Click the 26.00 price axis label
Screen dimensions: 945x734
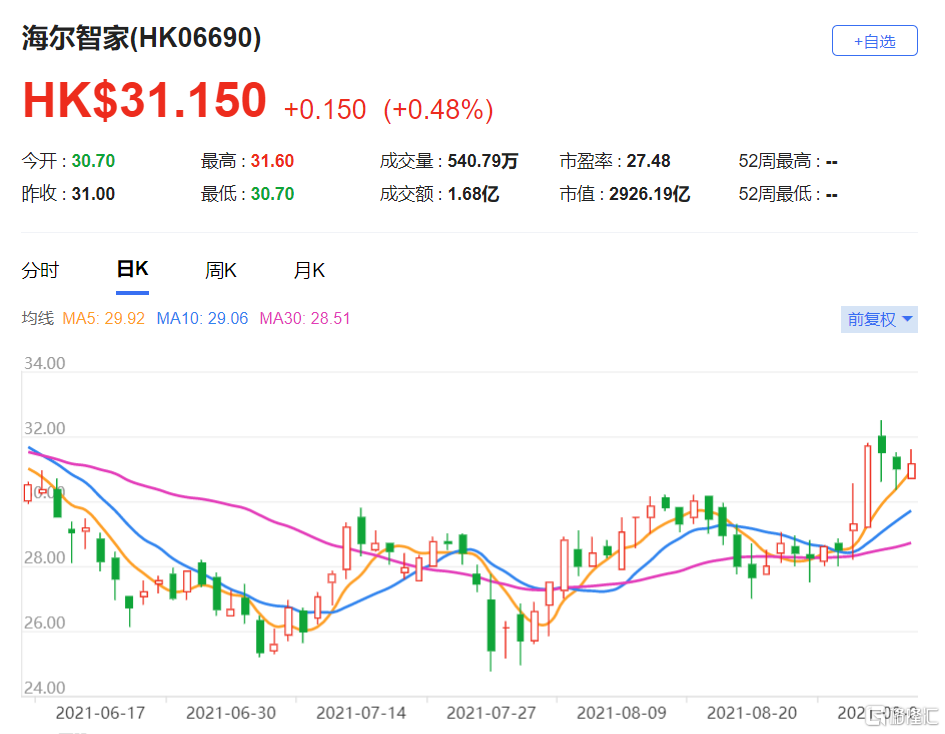[x=44, y=623]
